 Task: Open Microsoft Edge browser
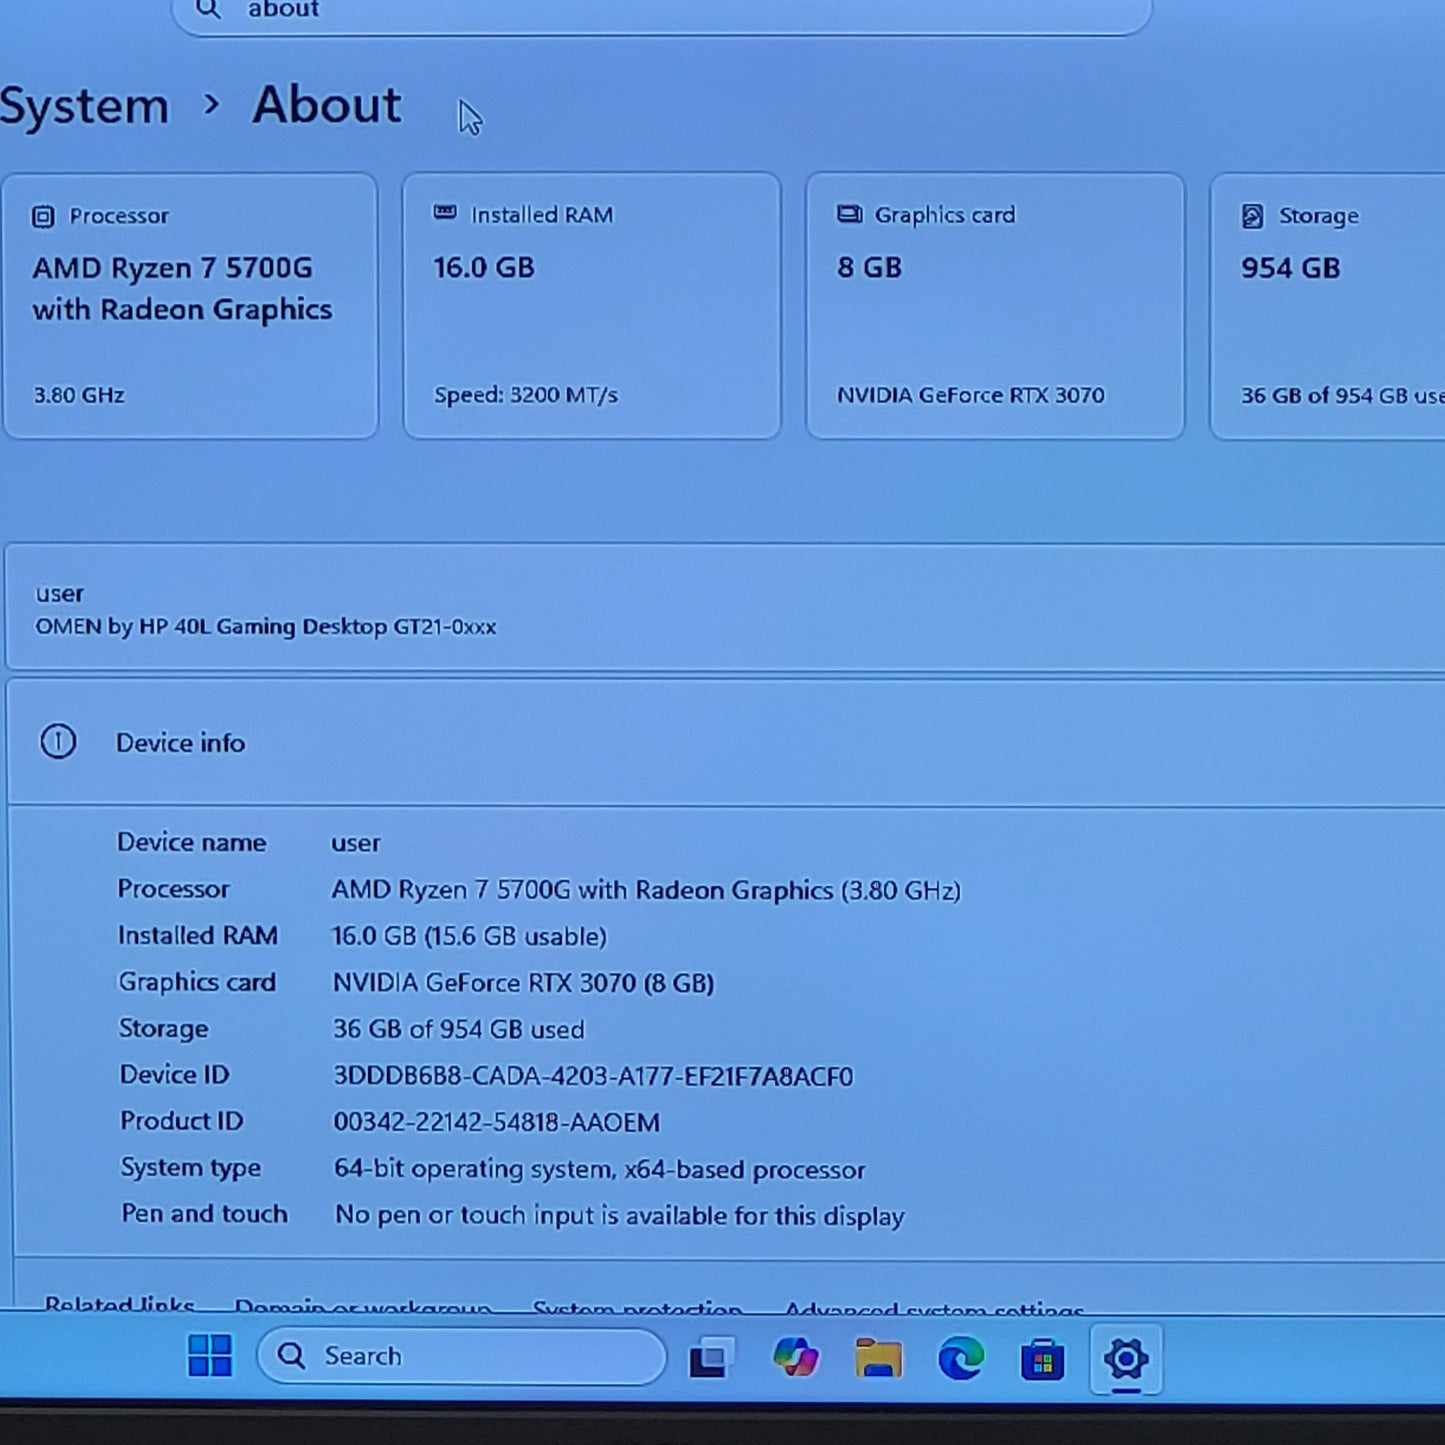coord(960,1359)
